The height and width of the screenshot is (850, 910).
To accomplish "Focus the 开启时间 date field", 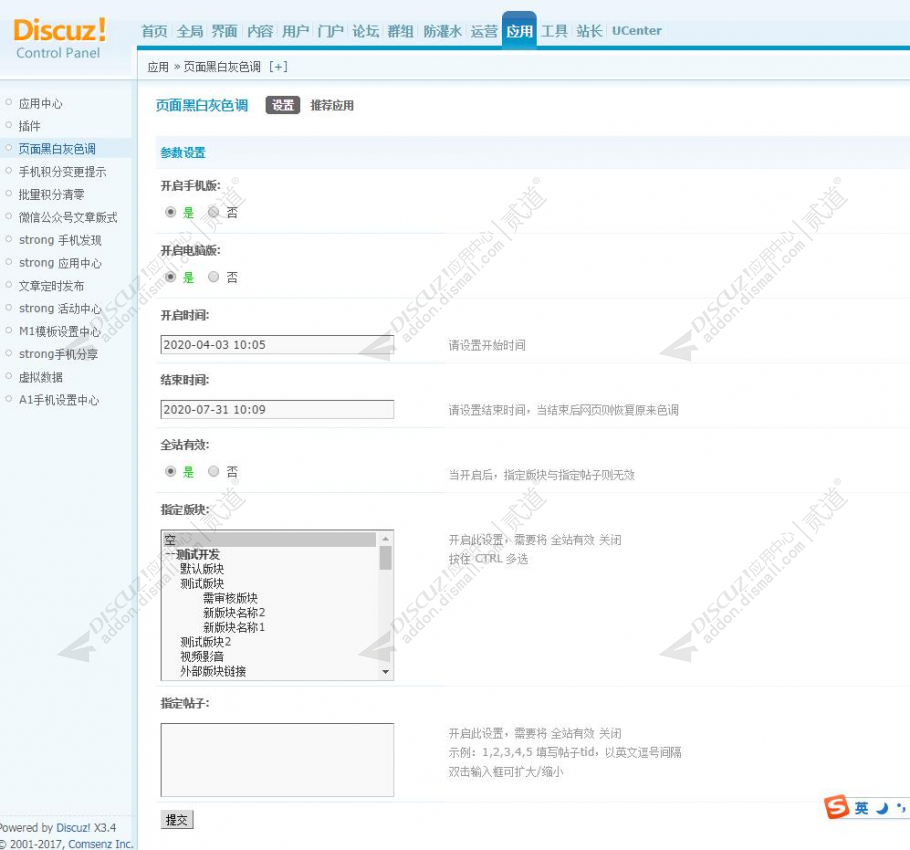I will 277,345.
